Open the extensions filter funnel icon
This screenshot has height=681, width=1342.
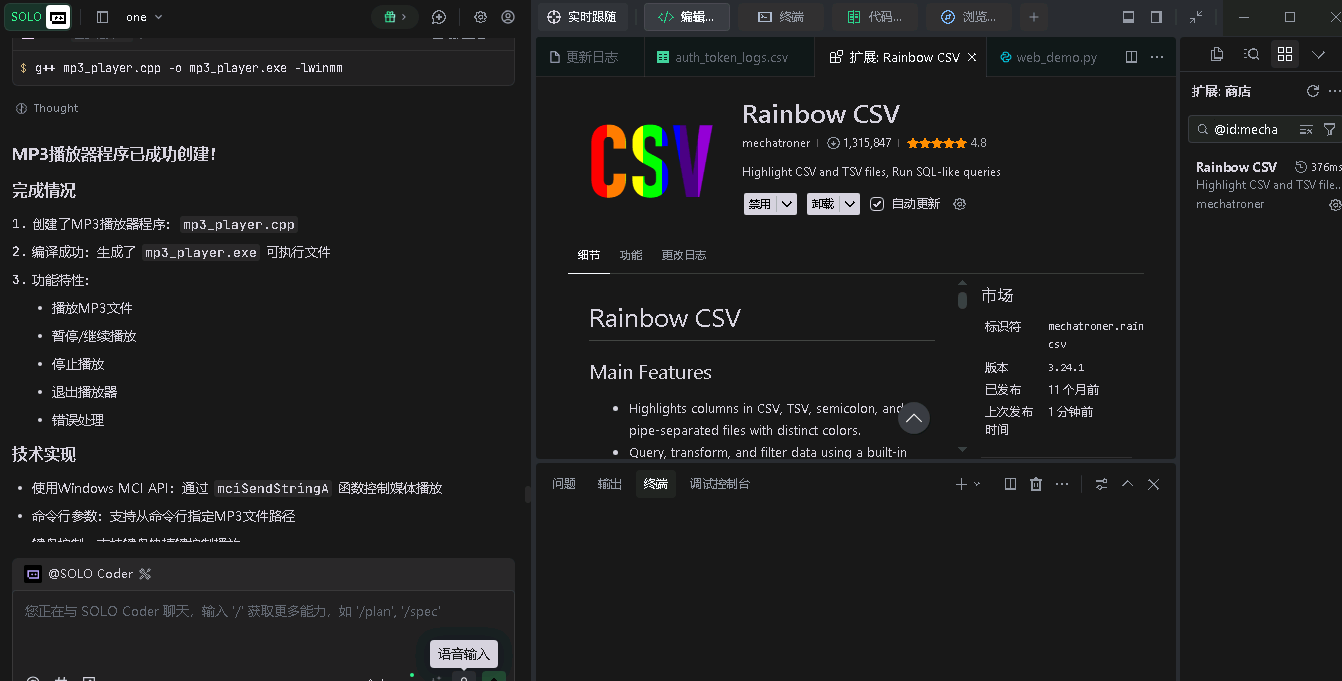(1329, 130)
